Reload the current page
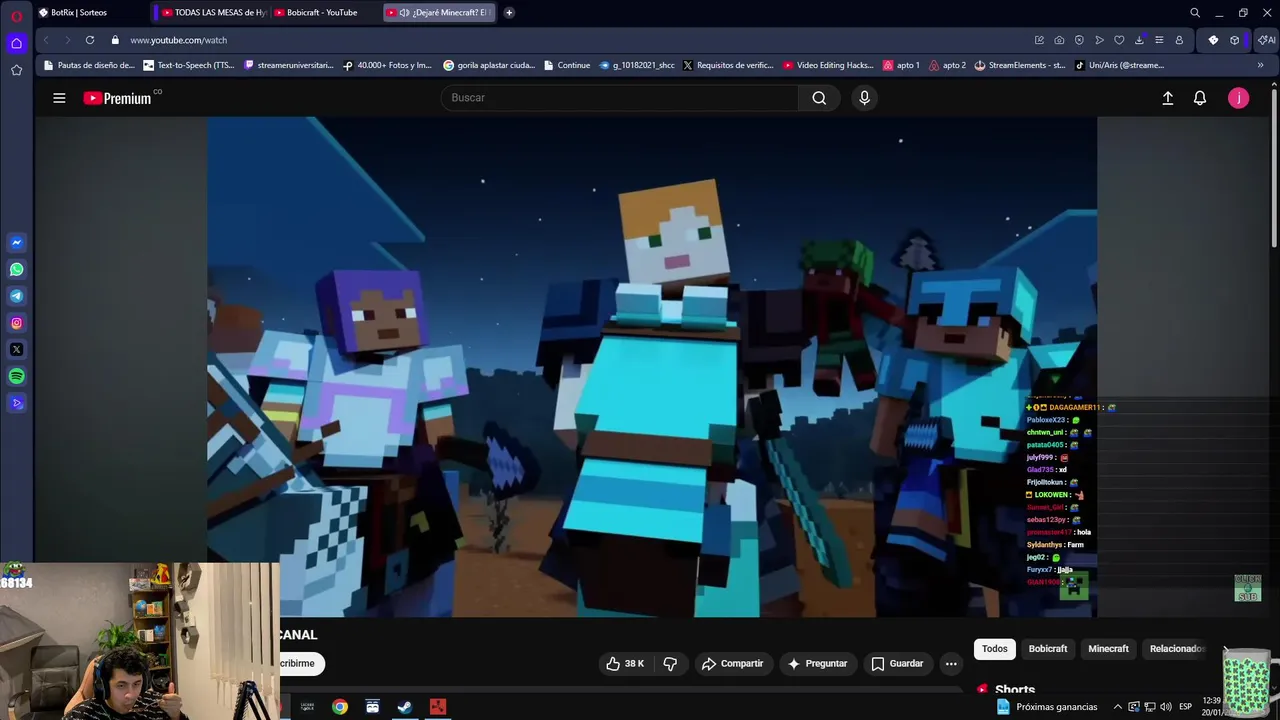1280x720 pixels. (x=90, y=40)
